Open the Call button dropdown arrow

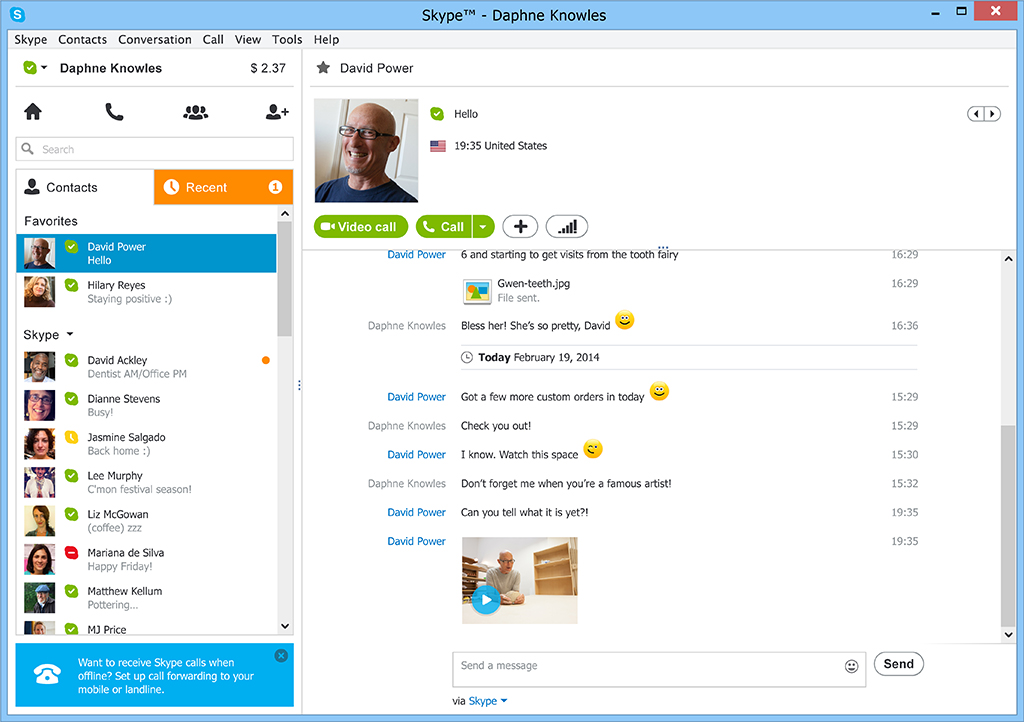[483, 227]
